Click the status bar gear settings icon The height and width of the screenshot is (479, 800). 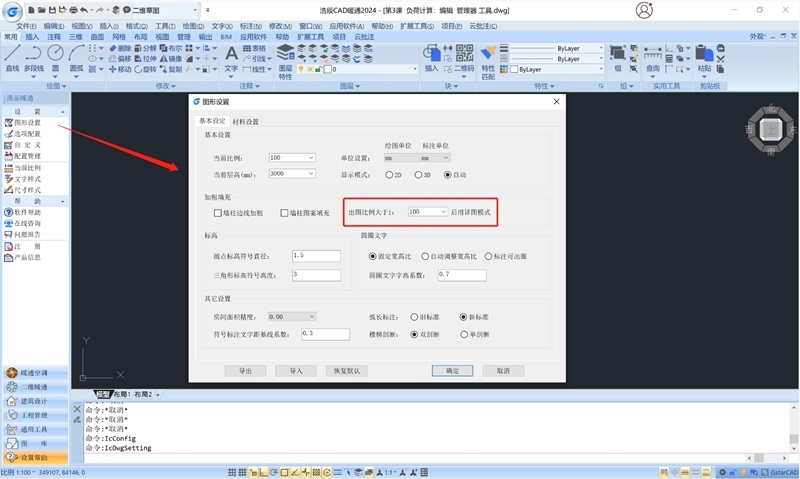[722, 472]
